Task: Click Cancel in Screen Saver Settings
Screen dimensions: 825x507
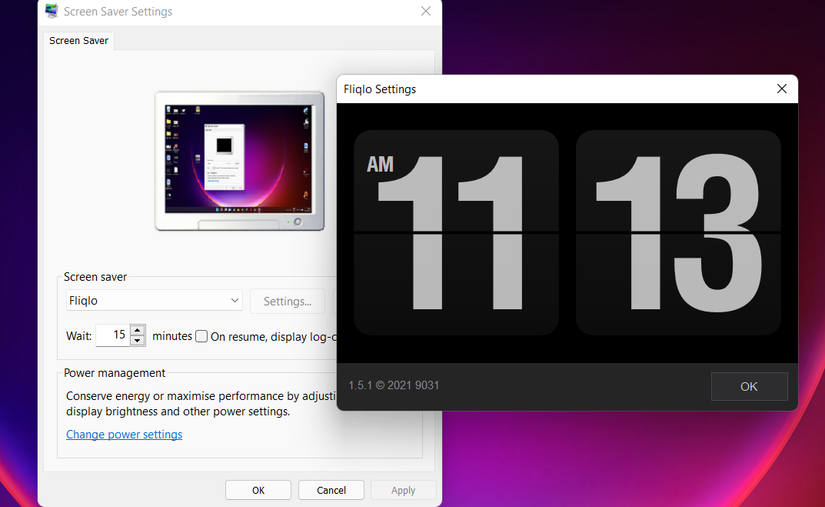Action: [331, 490]
